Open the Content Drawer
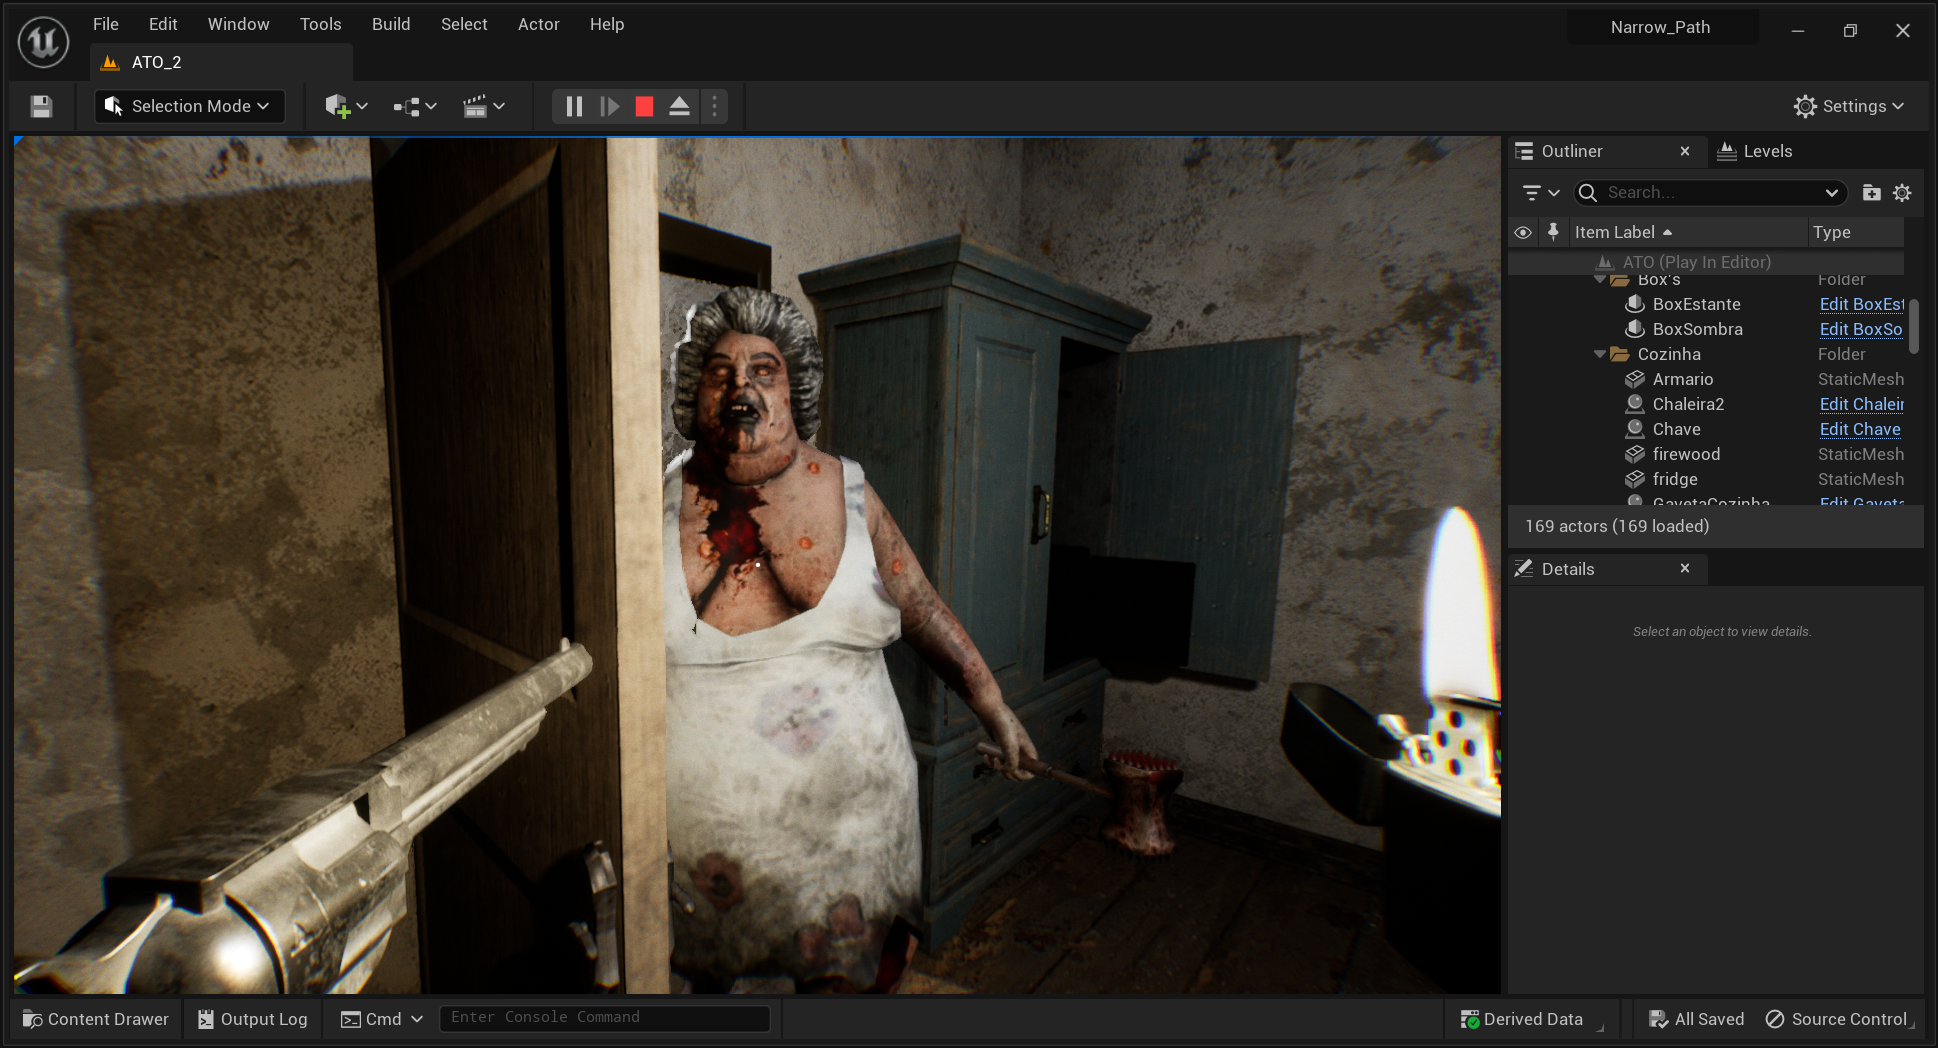This screenshot has width=1938, height=1048. (x=96, y=1019)
